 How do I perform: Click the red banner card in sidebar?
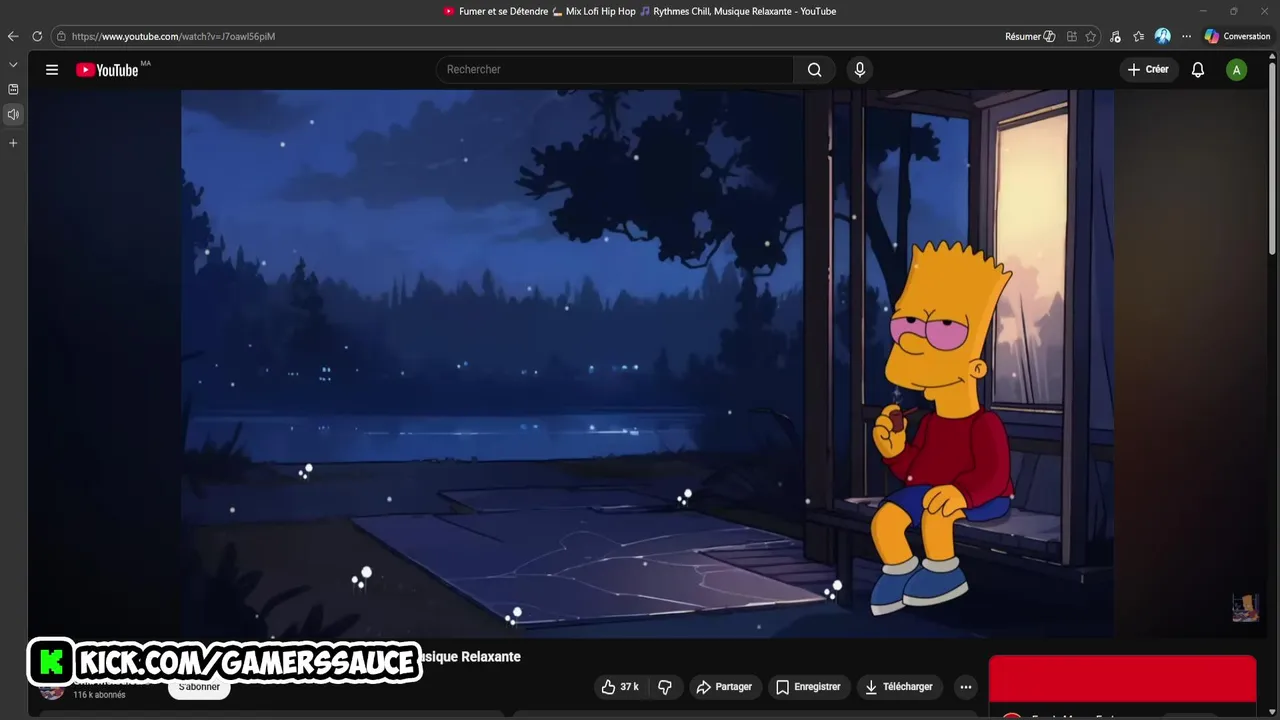point(1122,680)
